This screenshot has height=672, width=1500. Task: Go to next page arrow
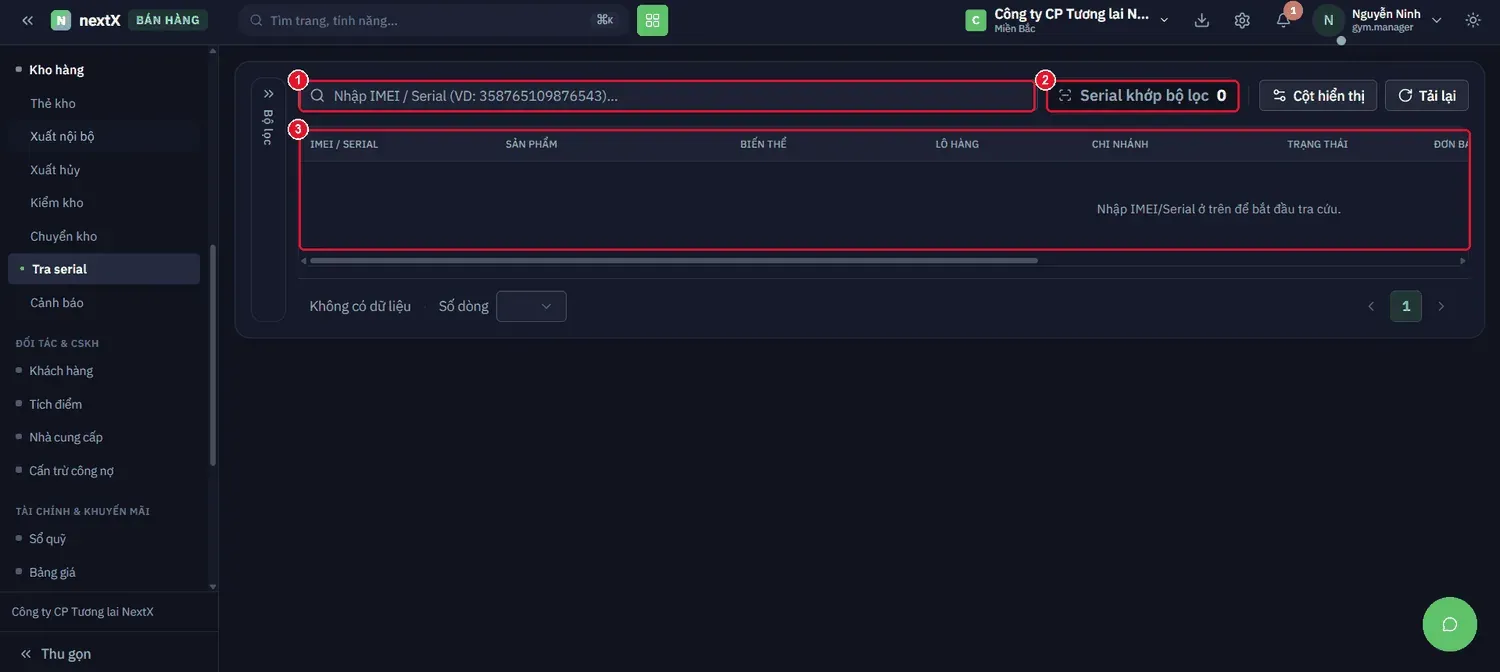click(1441, 306)
